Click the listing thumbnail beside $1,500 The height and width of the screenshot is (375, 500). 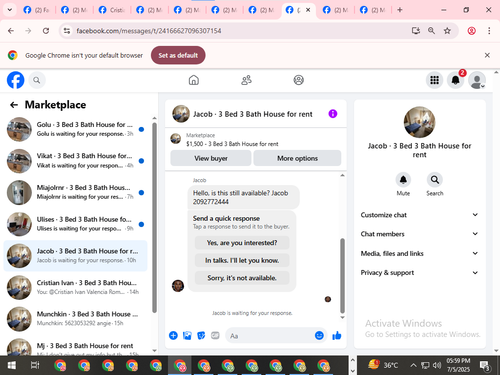[176, 138]
